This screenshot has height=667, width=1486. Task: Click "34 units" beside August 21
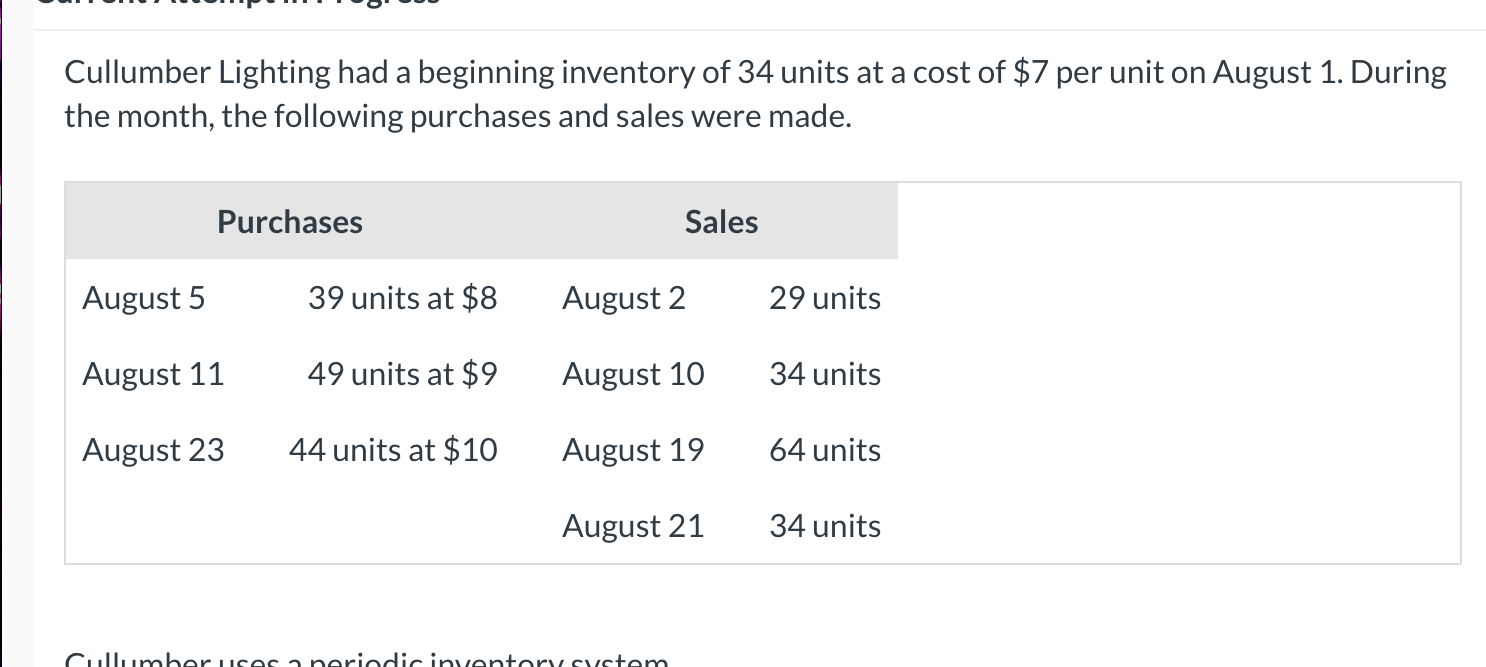[825, 526]
